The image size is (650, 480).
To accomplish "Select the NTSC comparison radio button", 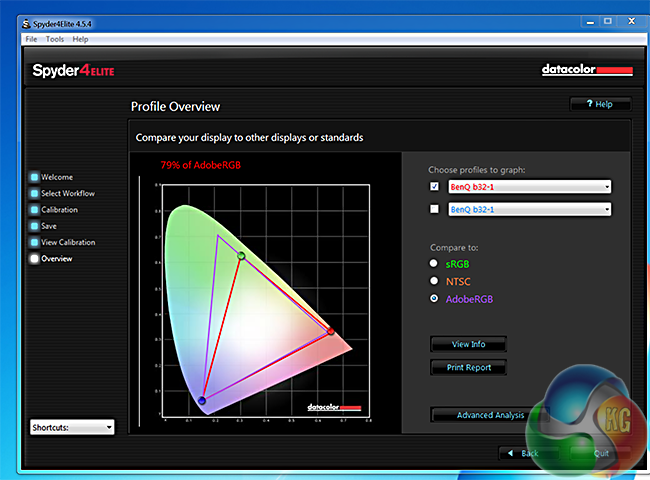I will (x=434, y=281).
